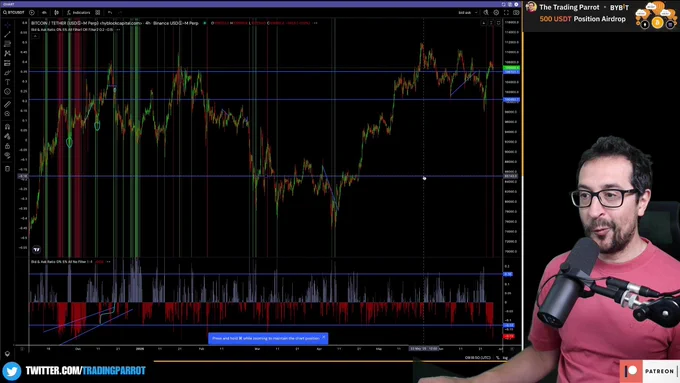This screenshot has width=680, height=383.
Task: Open chart settings gear icon
Action: 496,13
